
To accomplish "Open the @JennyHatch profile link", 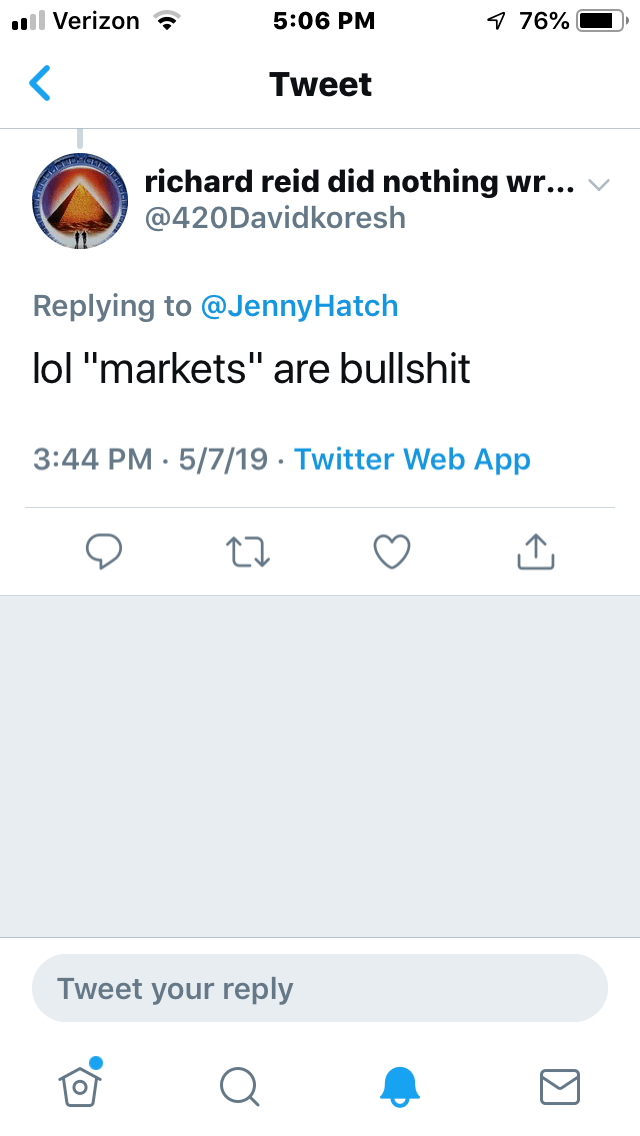I will pyautogui.click(x=300, y=306).
